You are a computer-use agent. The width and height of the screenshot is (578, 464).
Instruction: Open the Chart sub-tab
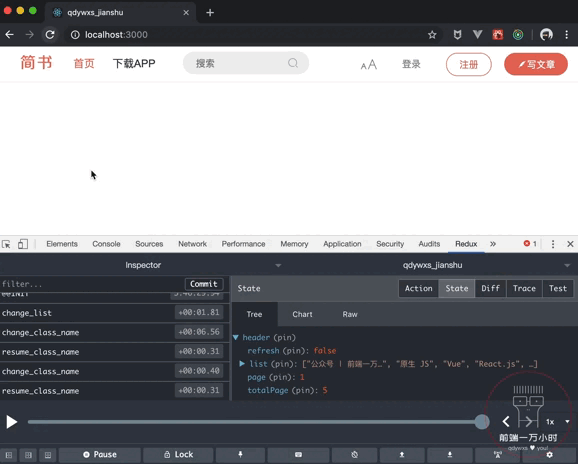pyautogui.click(x=302, y=314)
